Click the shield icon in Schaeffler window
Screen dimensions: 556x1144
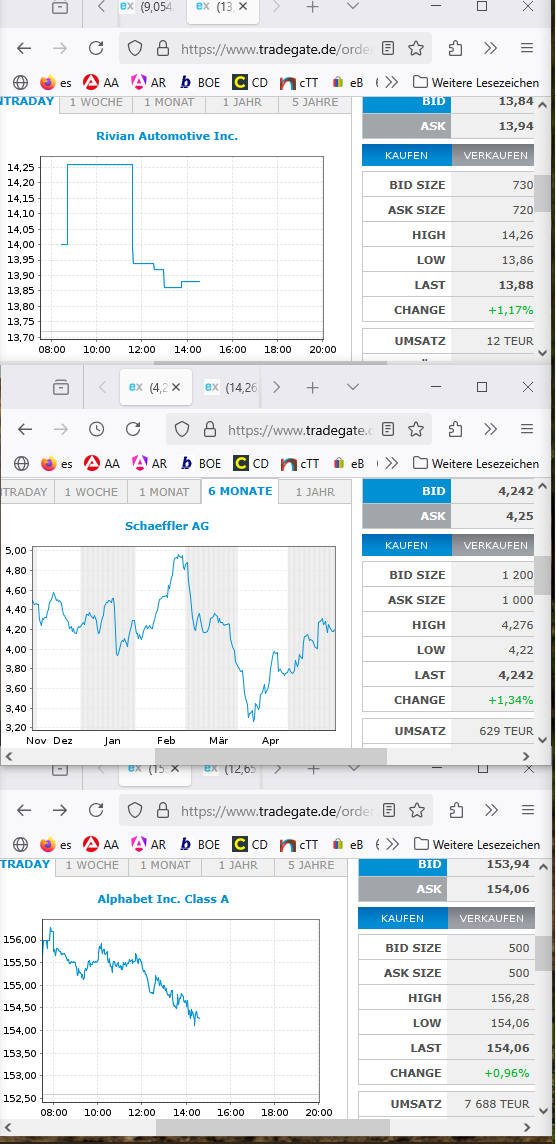[182, 429]
